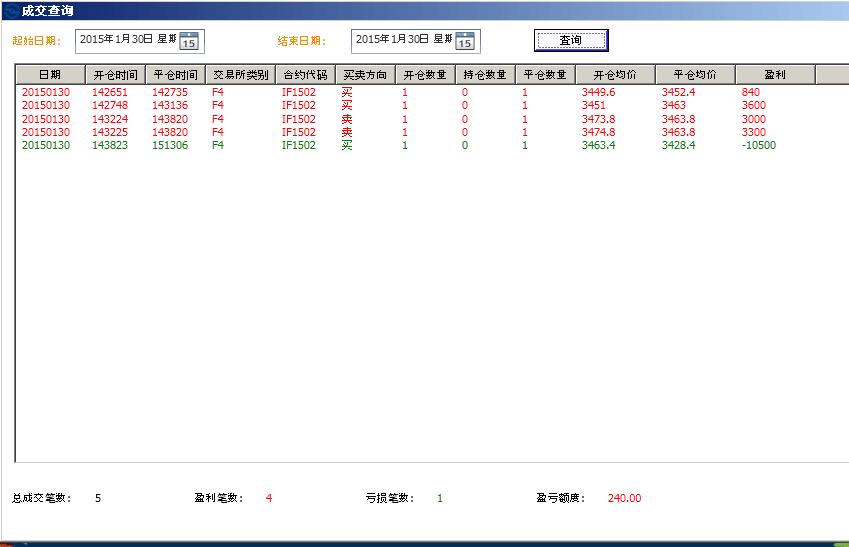This screenshot has width=849, height=547.
Task: Click the 盈亏额度 value 240.00
Action: click(624, 498)
